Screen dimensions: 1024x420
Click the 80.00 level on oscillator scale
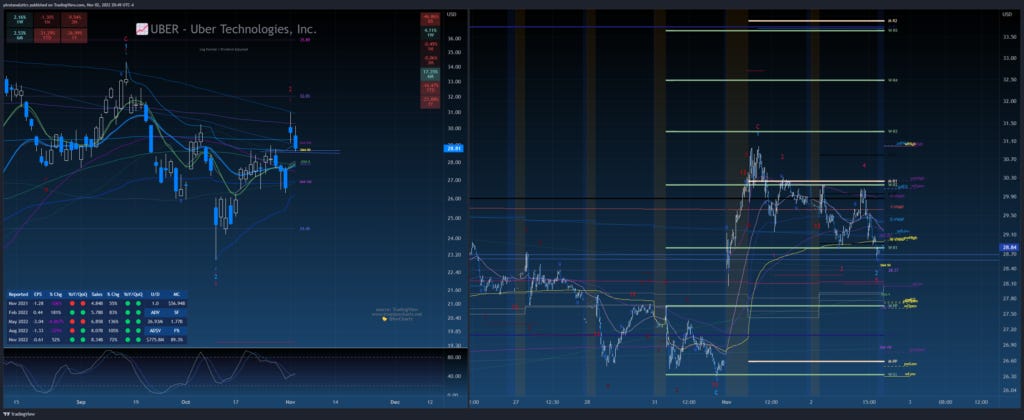point(453,357)
